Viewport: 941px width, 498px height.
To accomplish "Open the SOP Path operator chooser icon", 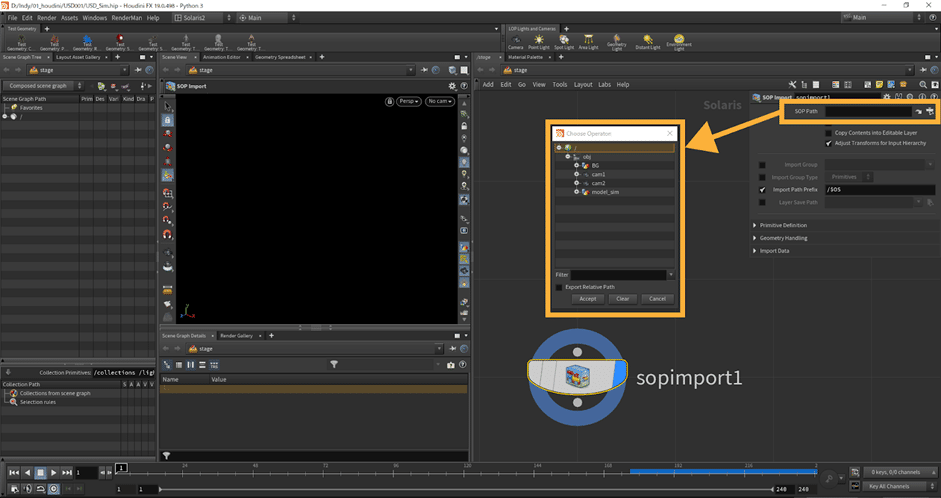I will pos(930,111).
